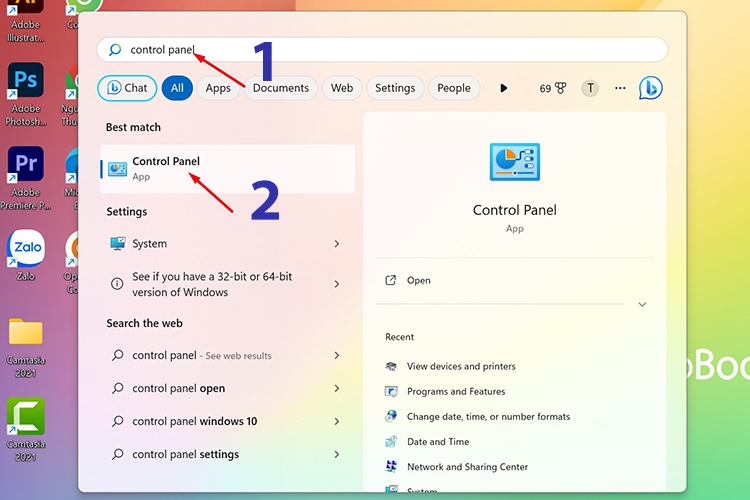Select 'control panel settings' web suggestion
Image resolution: width=750 pixels, height=500 pixels.
point(227,455)
